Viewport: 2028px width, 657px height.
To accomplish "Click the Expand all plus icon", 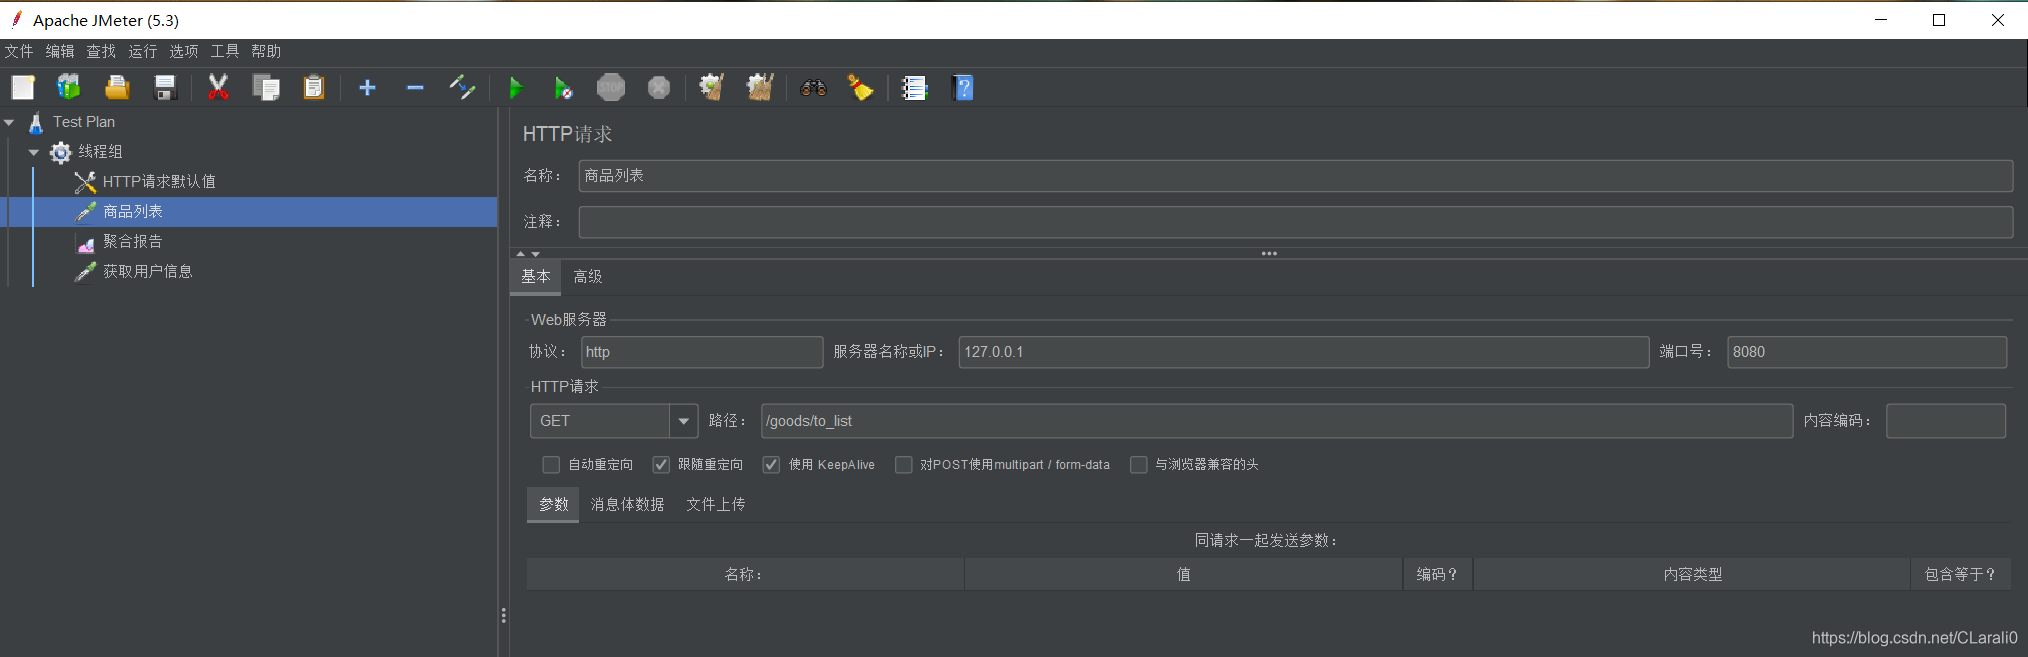I will click(367, 88).
